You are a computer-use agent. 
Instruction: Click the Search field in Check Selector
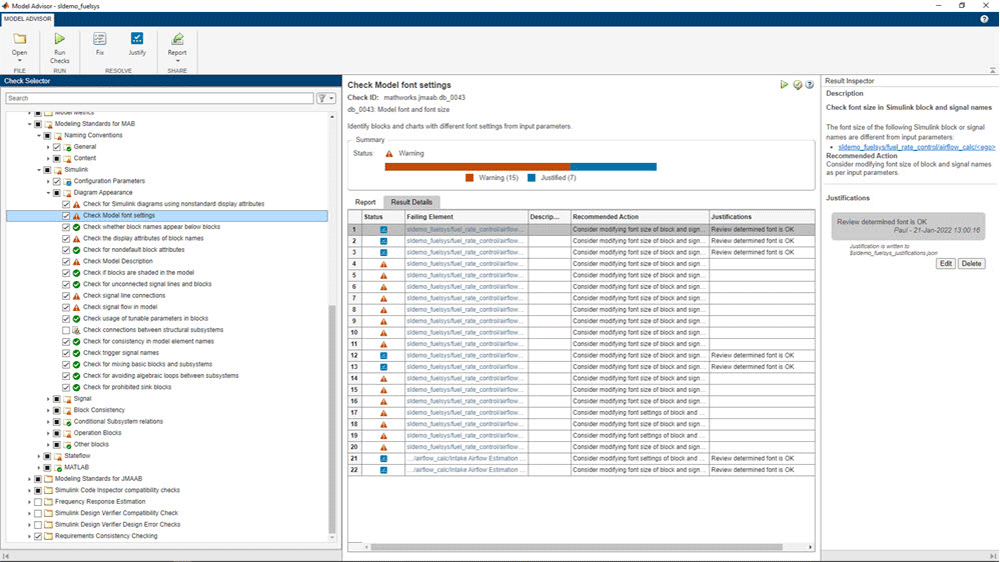(160, 99)
